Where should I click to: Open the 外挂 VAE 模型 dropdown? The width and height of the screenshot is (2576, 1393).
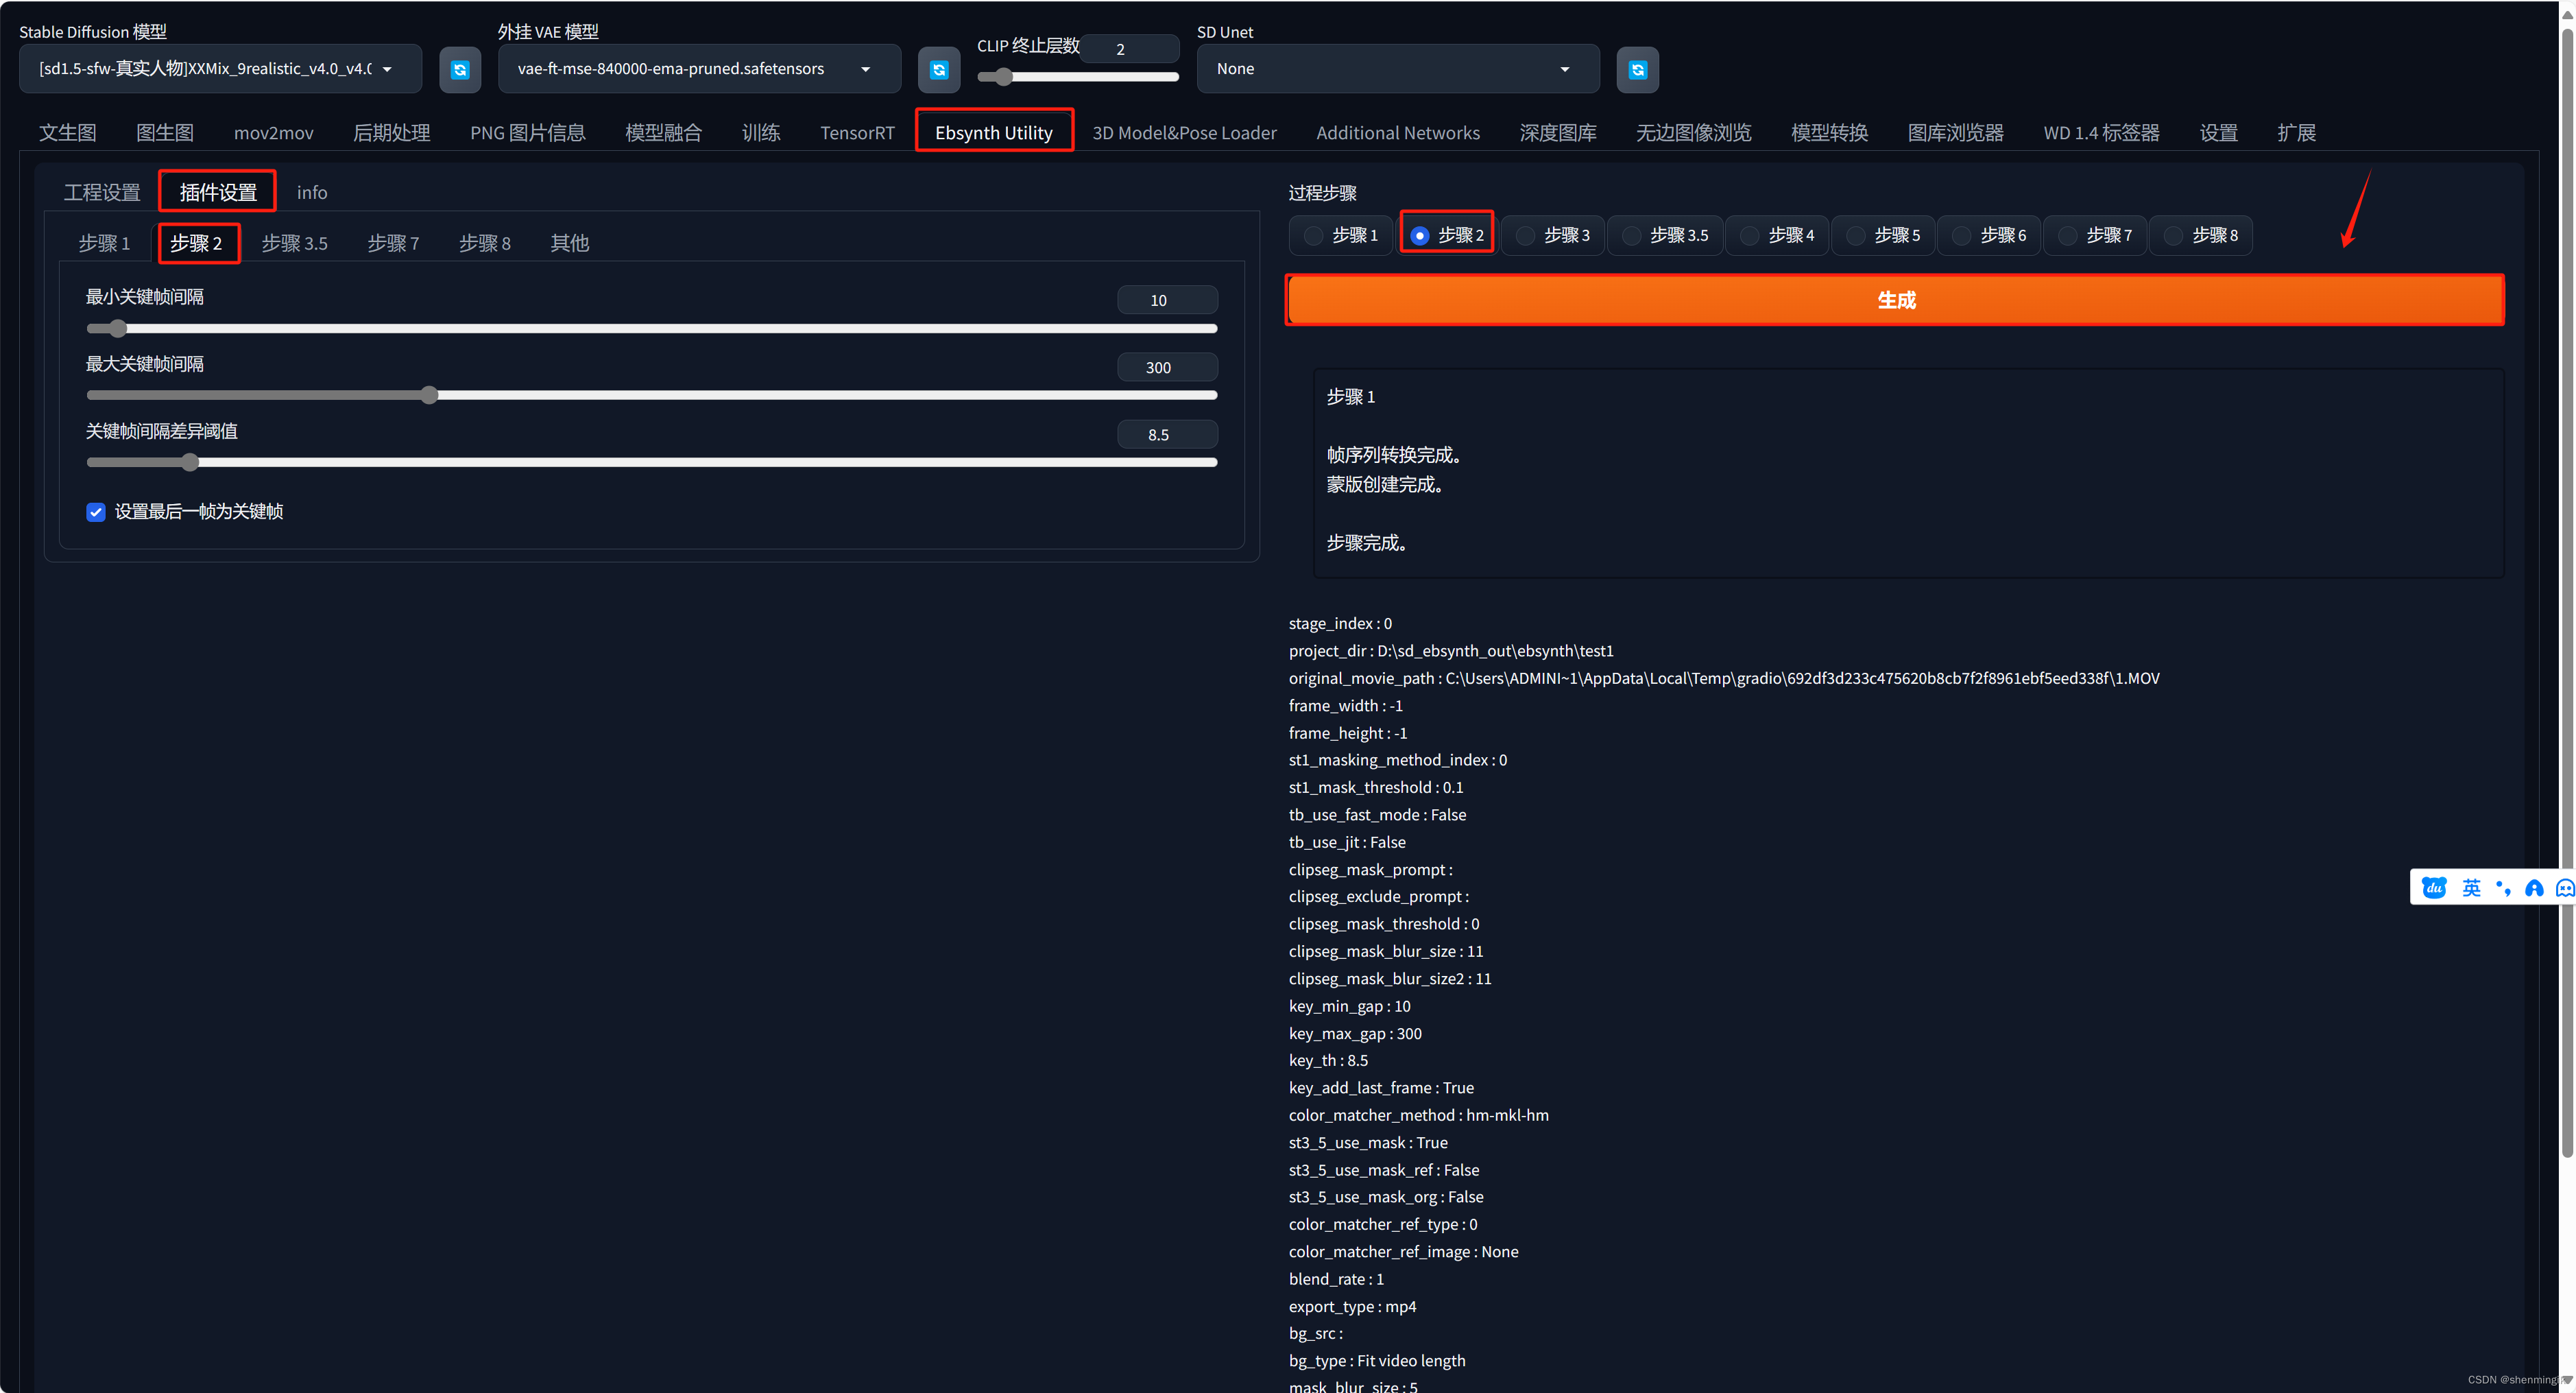[699, 69]
